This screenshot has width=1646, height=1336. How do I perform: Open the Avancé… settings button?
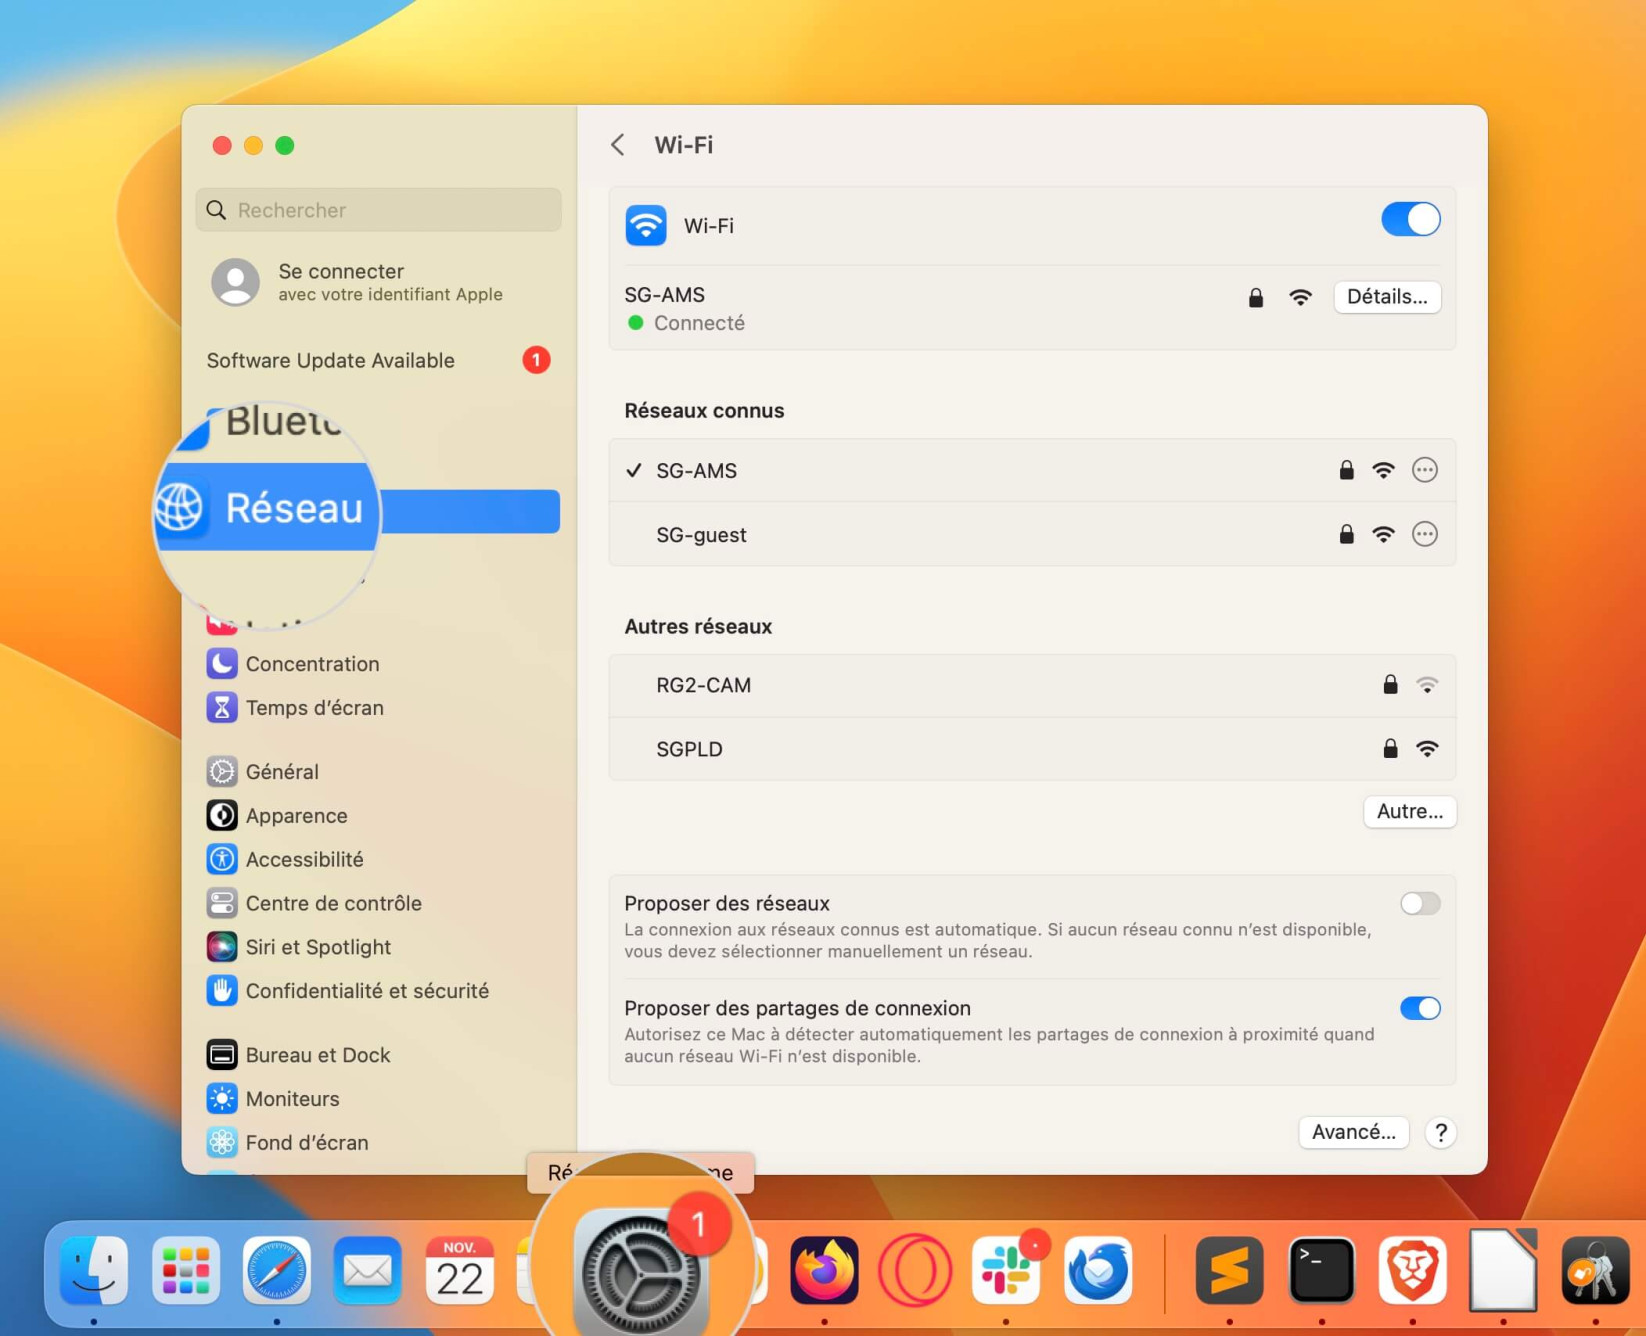pos(1353,1132)
